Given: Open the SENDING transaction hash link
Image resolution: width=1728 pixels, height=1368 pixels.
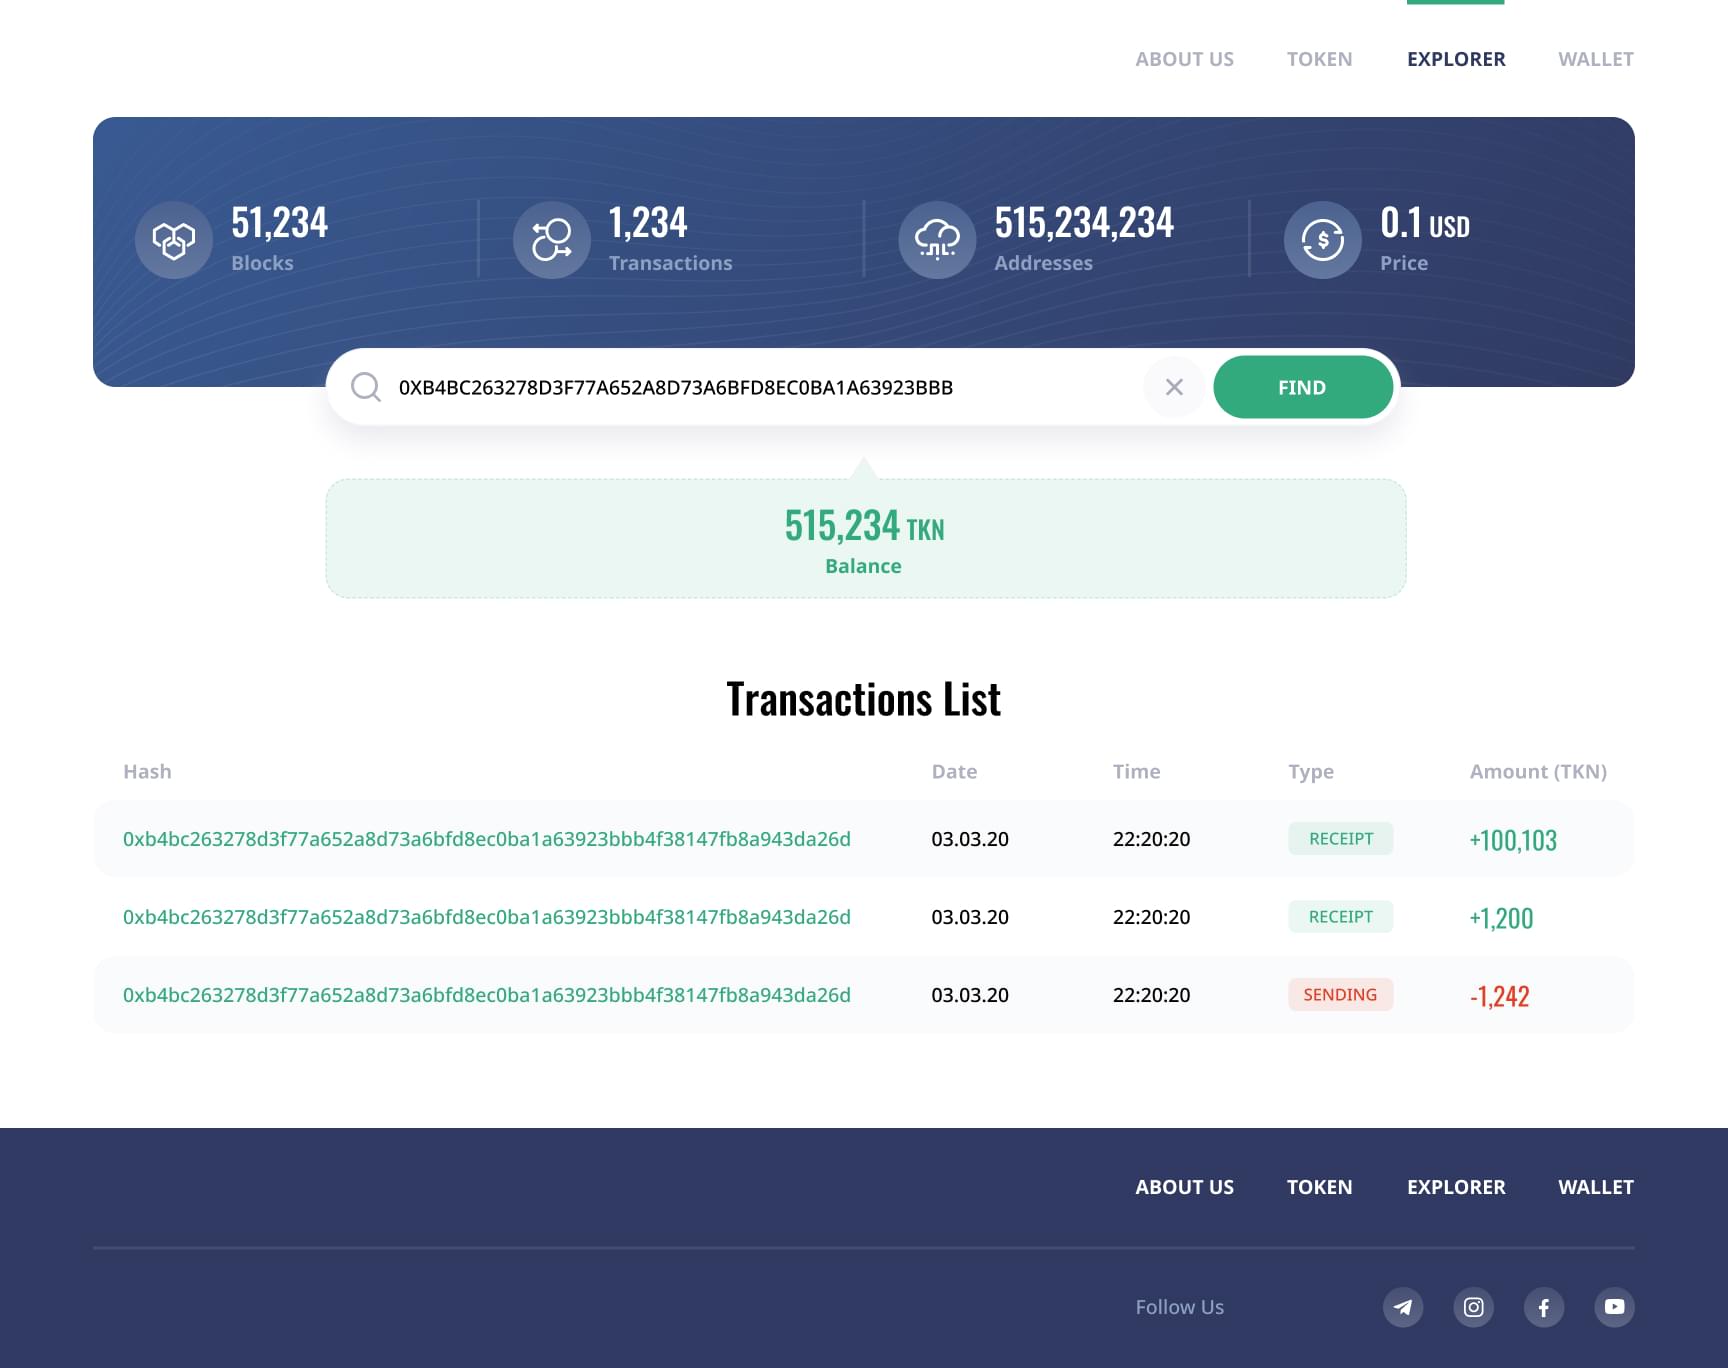Looking at the screenshot, I should tap(486, 995).
